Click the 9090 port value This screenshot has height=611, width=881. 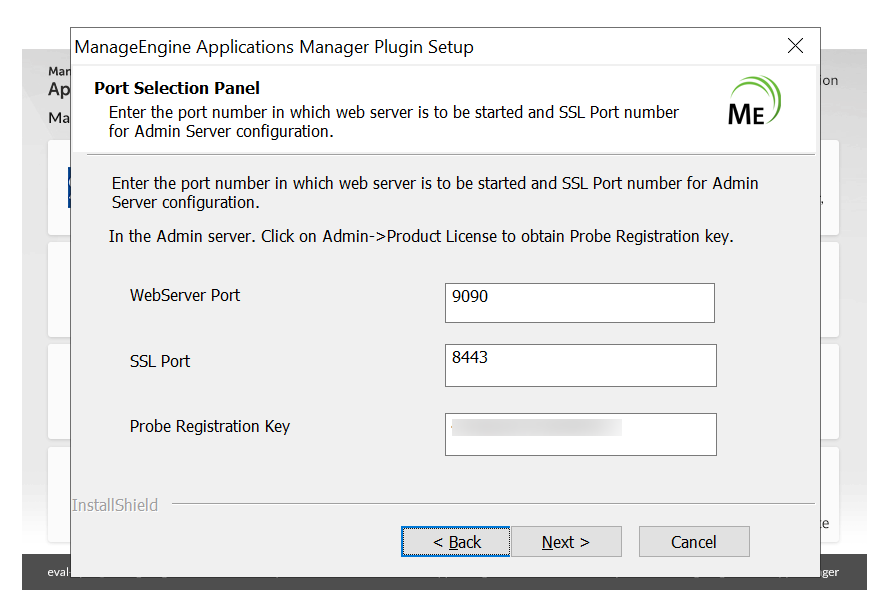(470, 296)
